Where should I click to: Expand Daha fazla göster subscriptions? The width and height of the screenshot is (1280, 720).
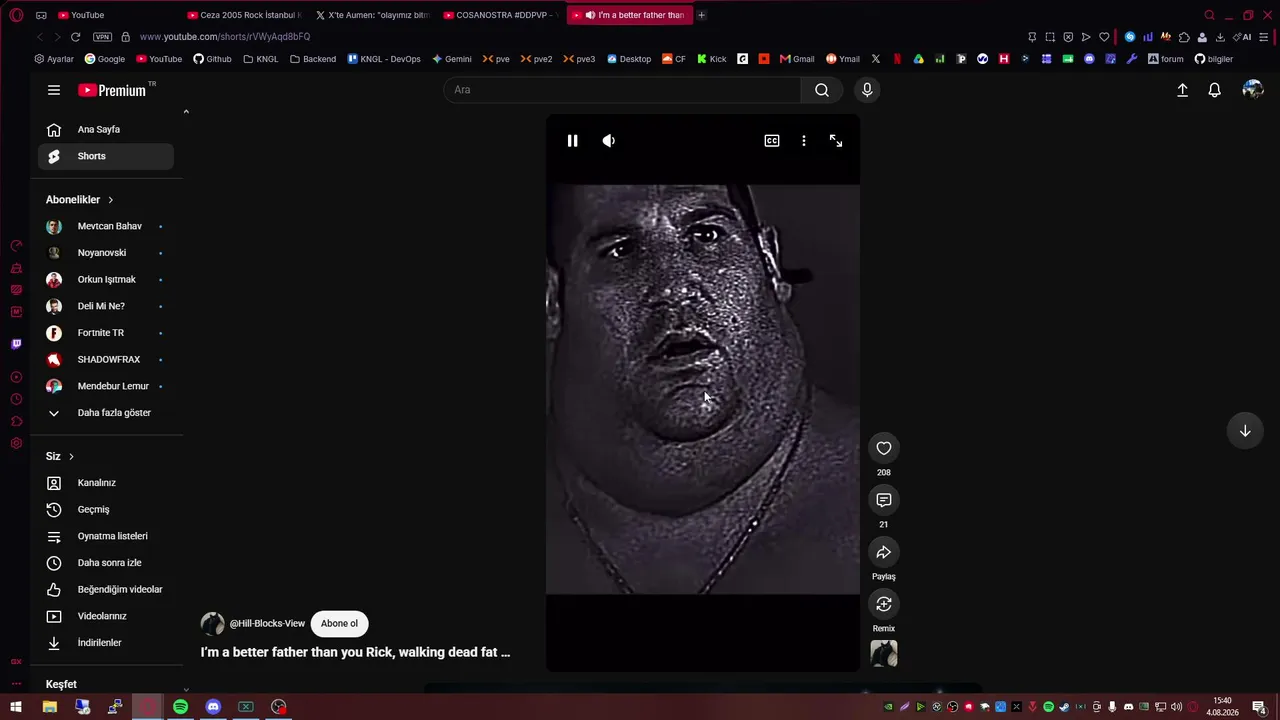click(x=106, y=413)
